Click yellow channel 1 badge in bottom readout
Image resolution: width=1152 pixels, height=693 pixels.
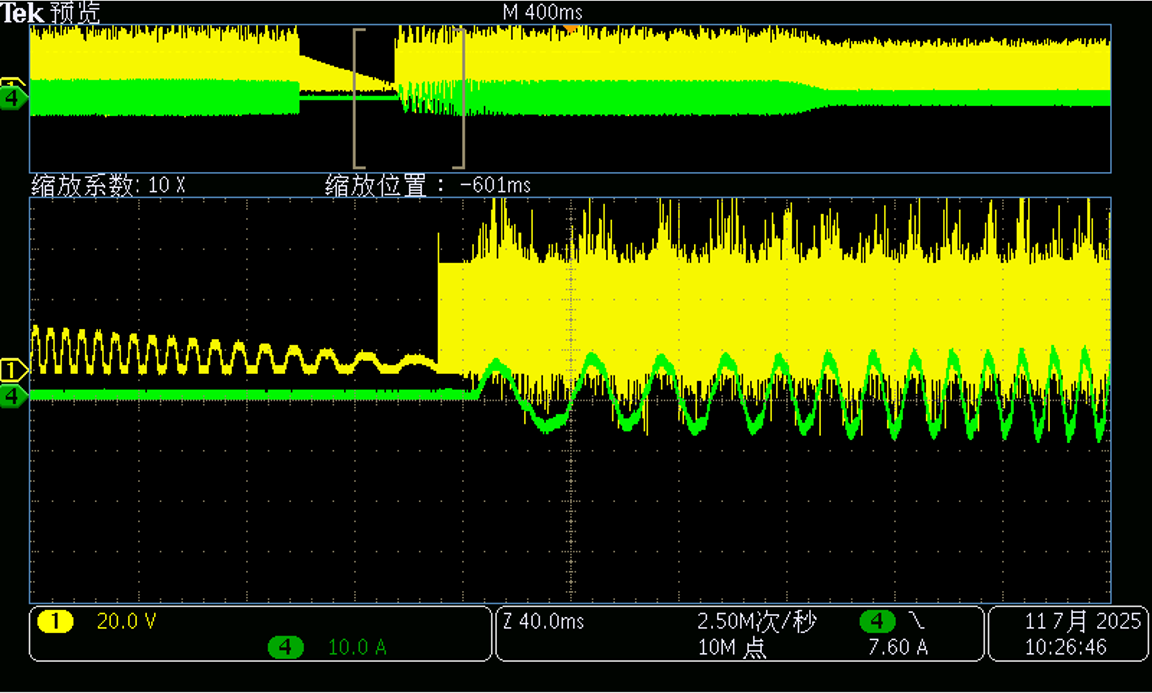point(55,622)
